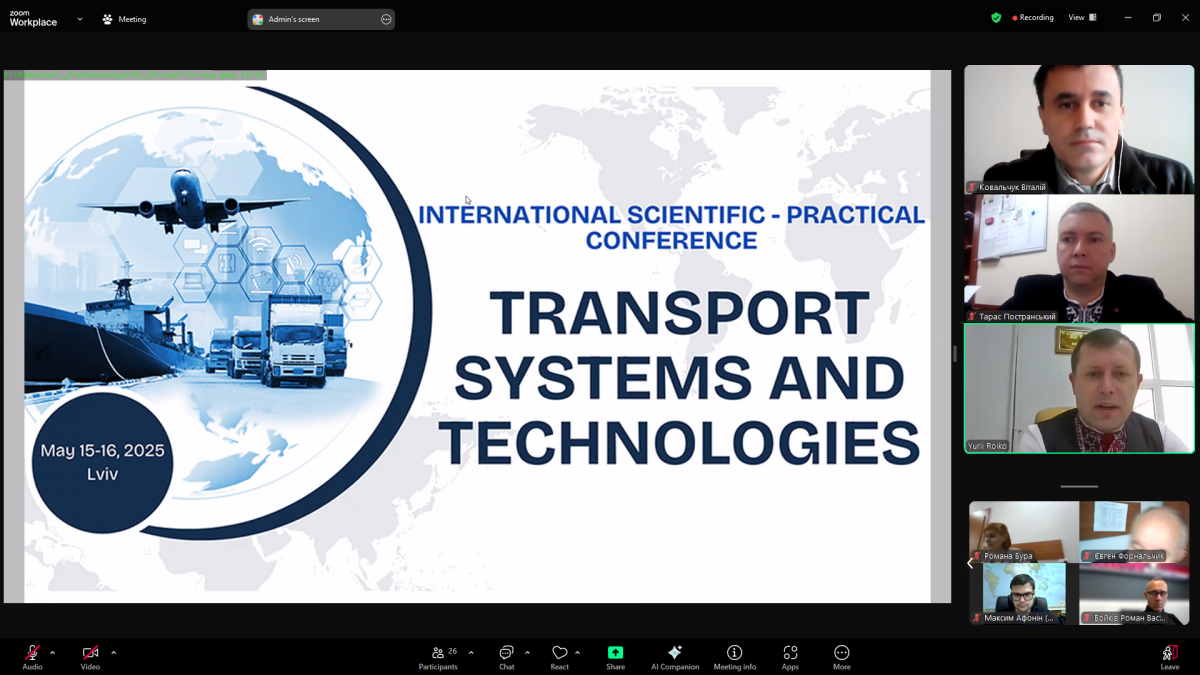Open Admin's screen share options
1200x675 pixels.
(x=386, y=19)
